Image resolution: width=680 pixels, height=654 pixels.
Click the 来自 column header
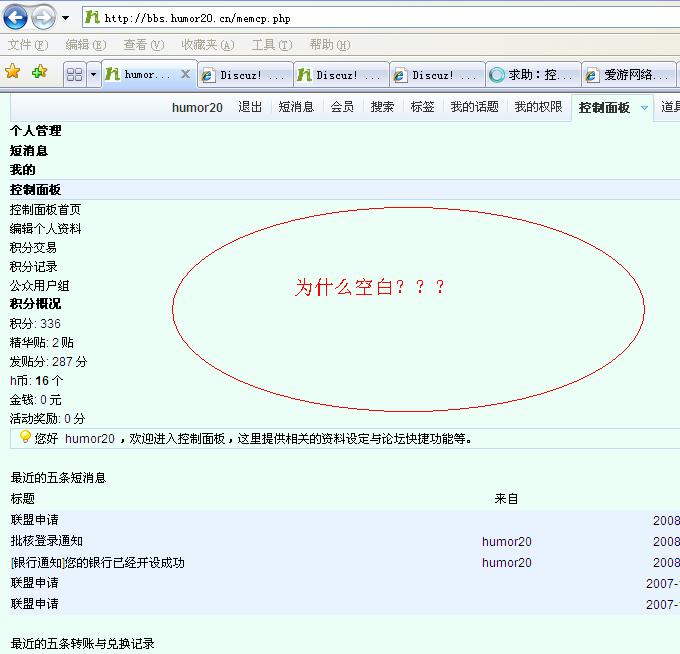[x=507, y=499]
